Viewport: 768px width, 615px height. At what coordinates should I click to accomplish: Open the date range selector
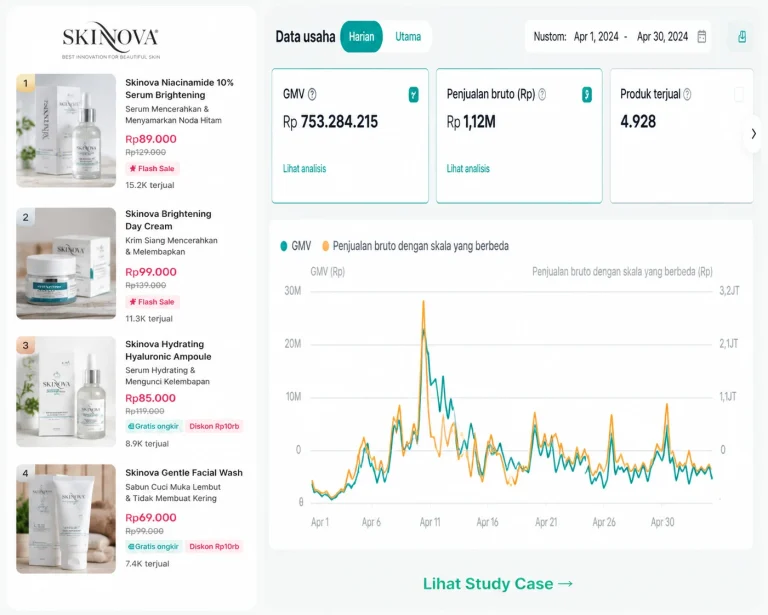pyautogui.click(x=620, y=37)
